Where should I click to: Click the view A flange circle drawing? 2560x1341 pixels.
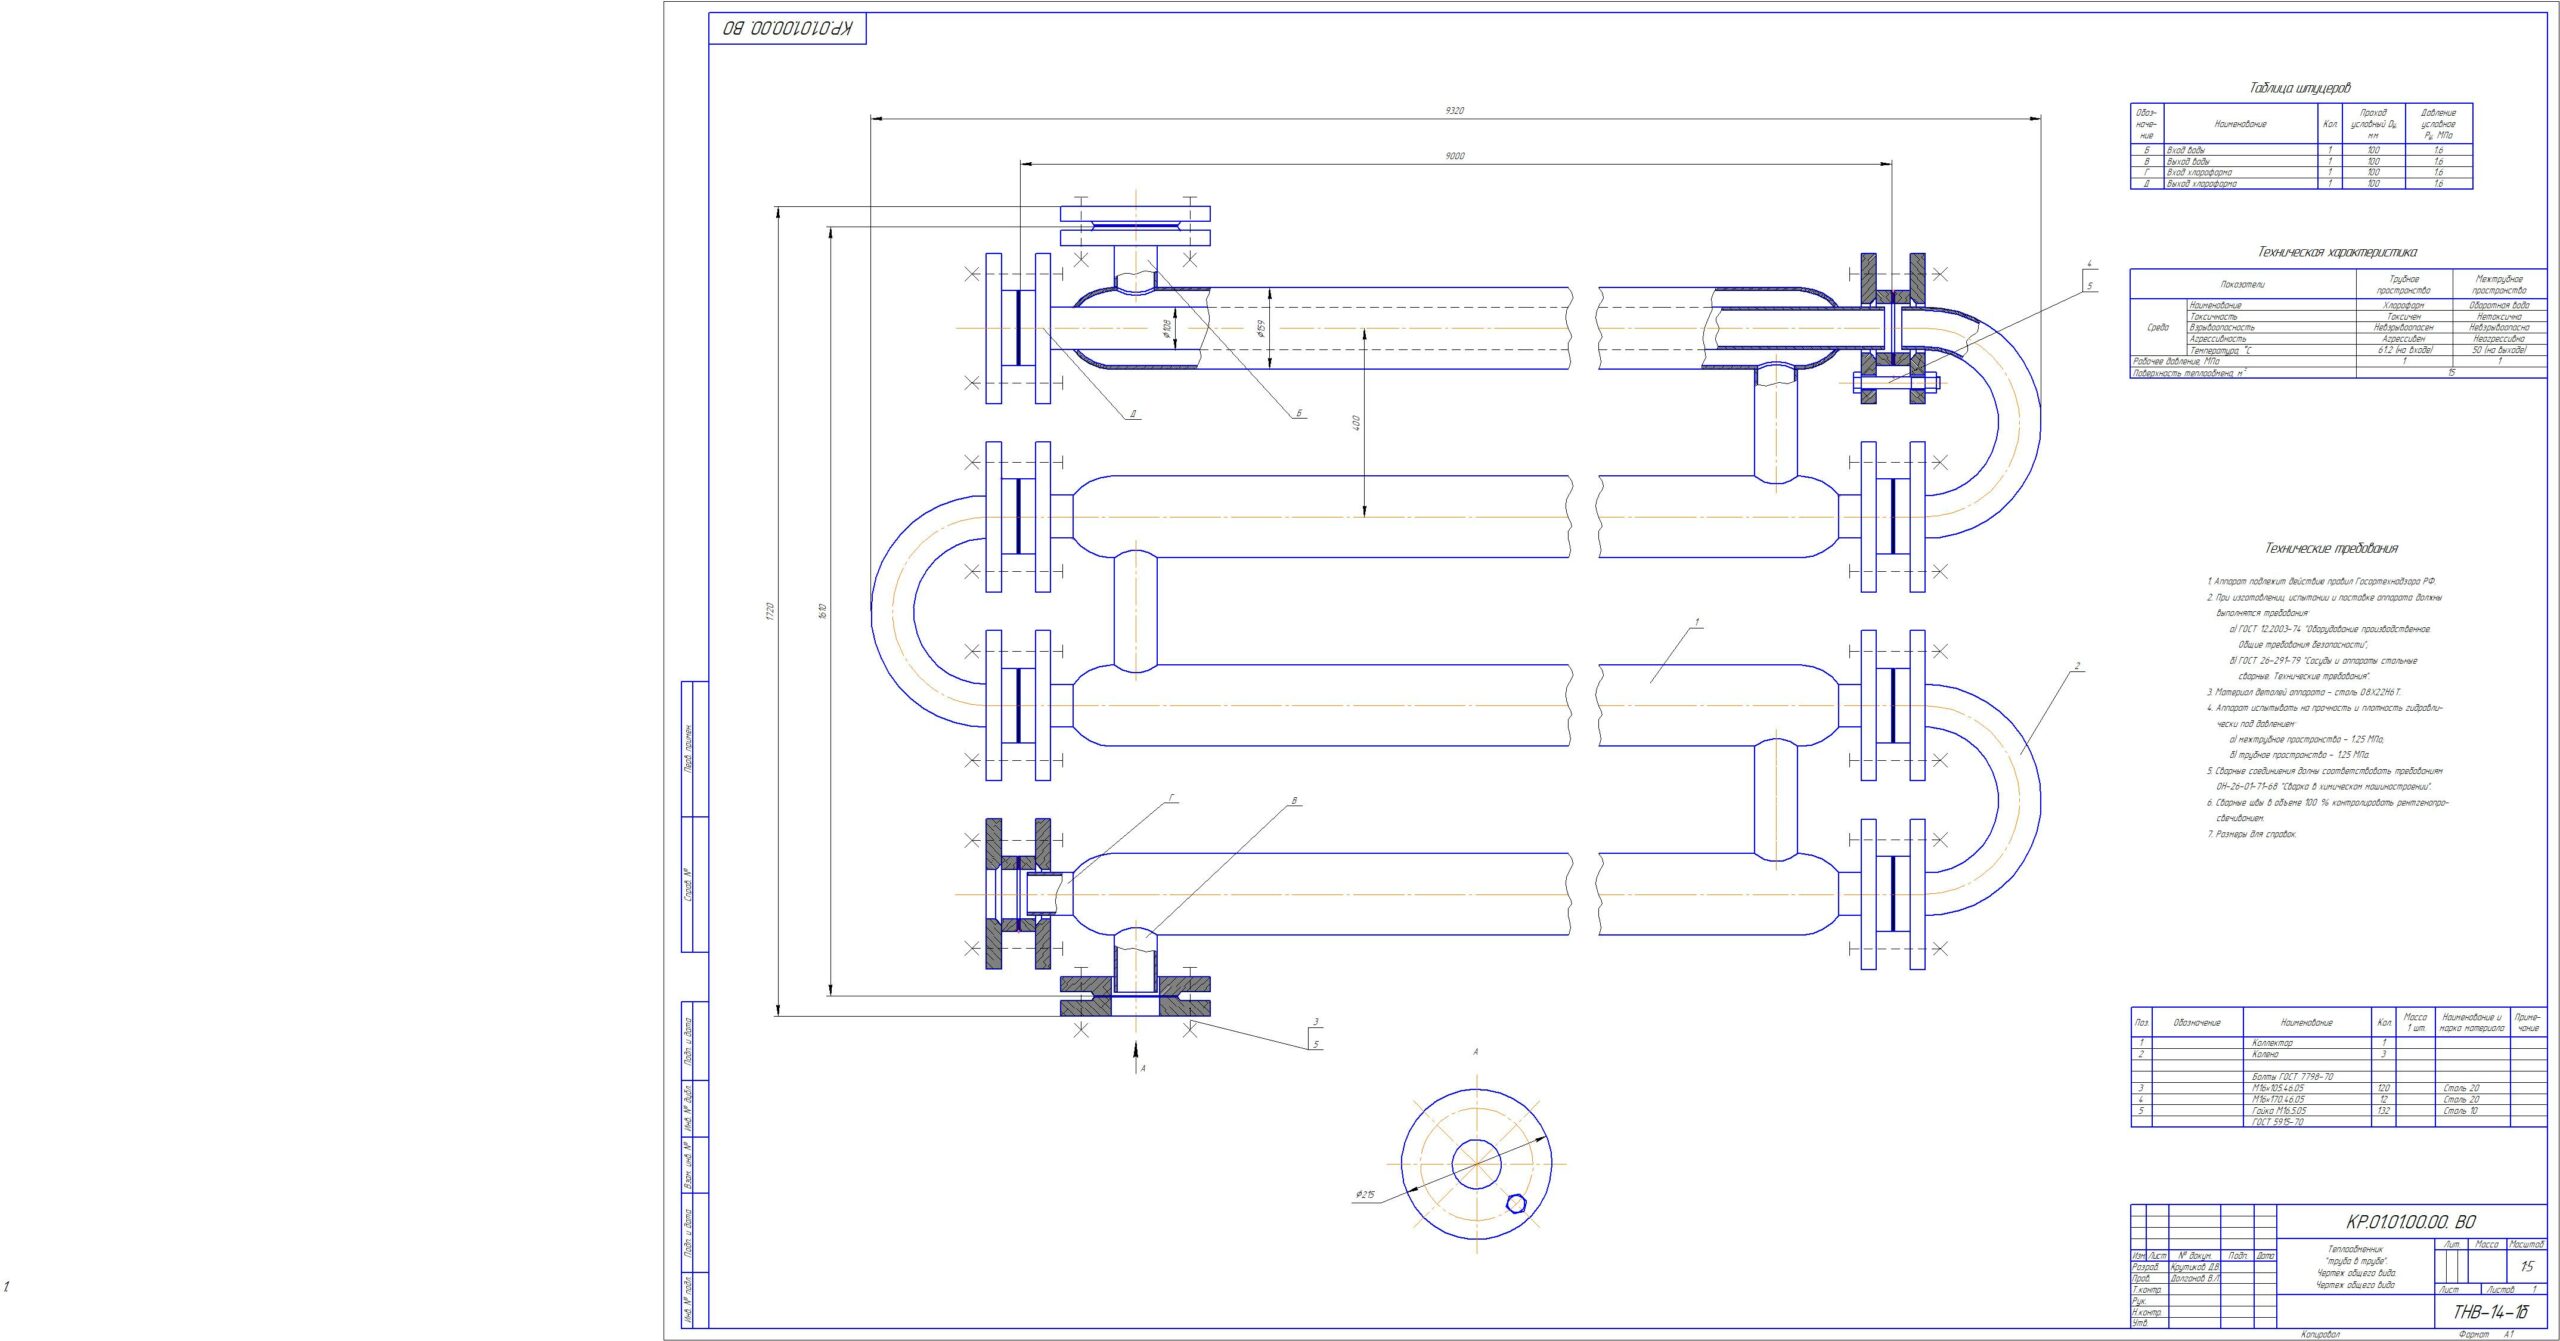(1476, 1165)
